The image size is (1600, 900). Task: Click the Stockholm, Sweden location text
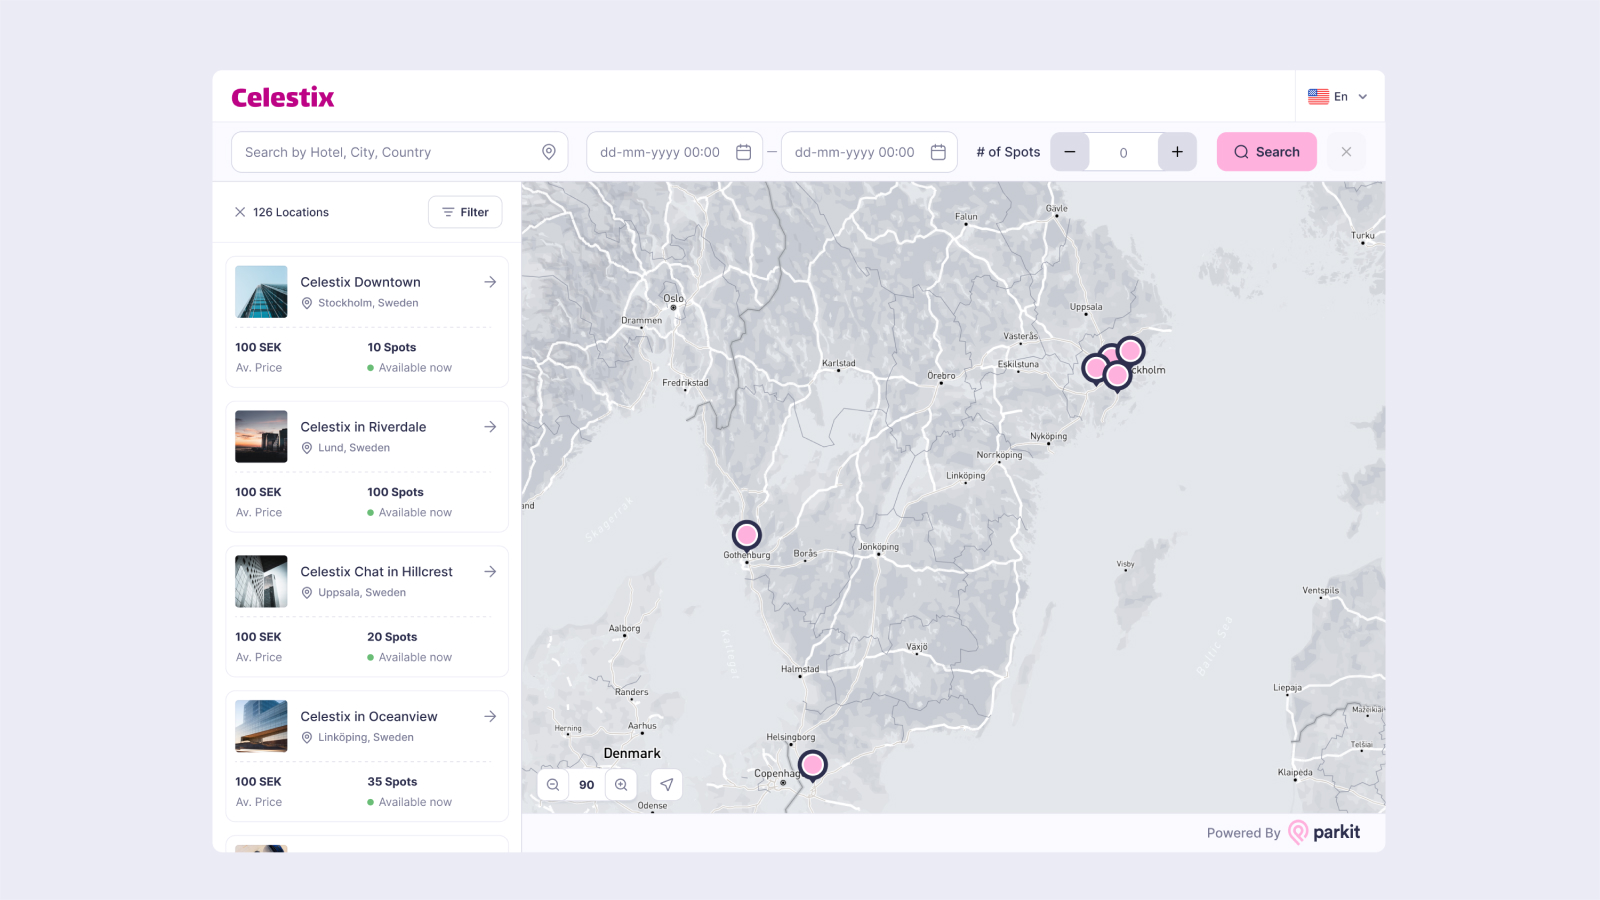click(x=368, y=303)
